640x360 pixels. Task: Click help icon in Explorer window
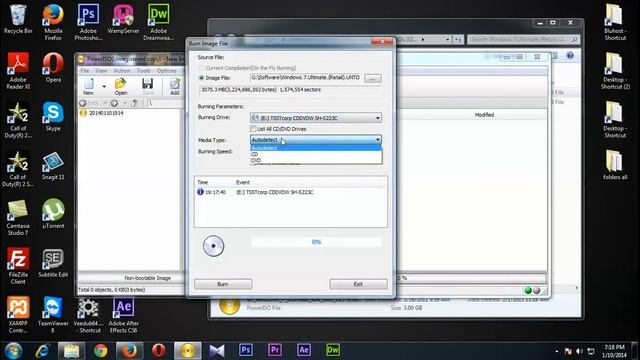[570, 56]
